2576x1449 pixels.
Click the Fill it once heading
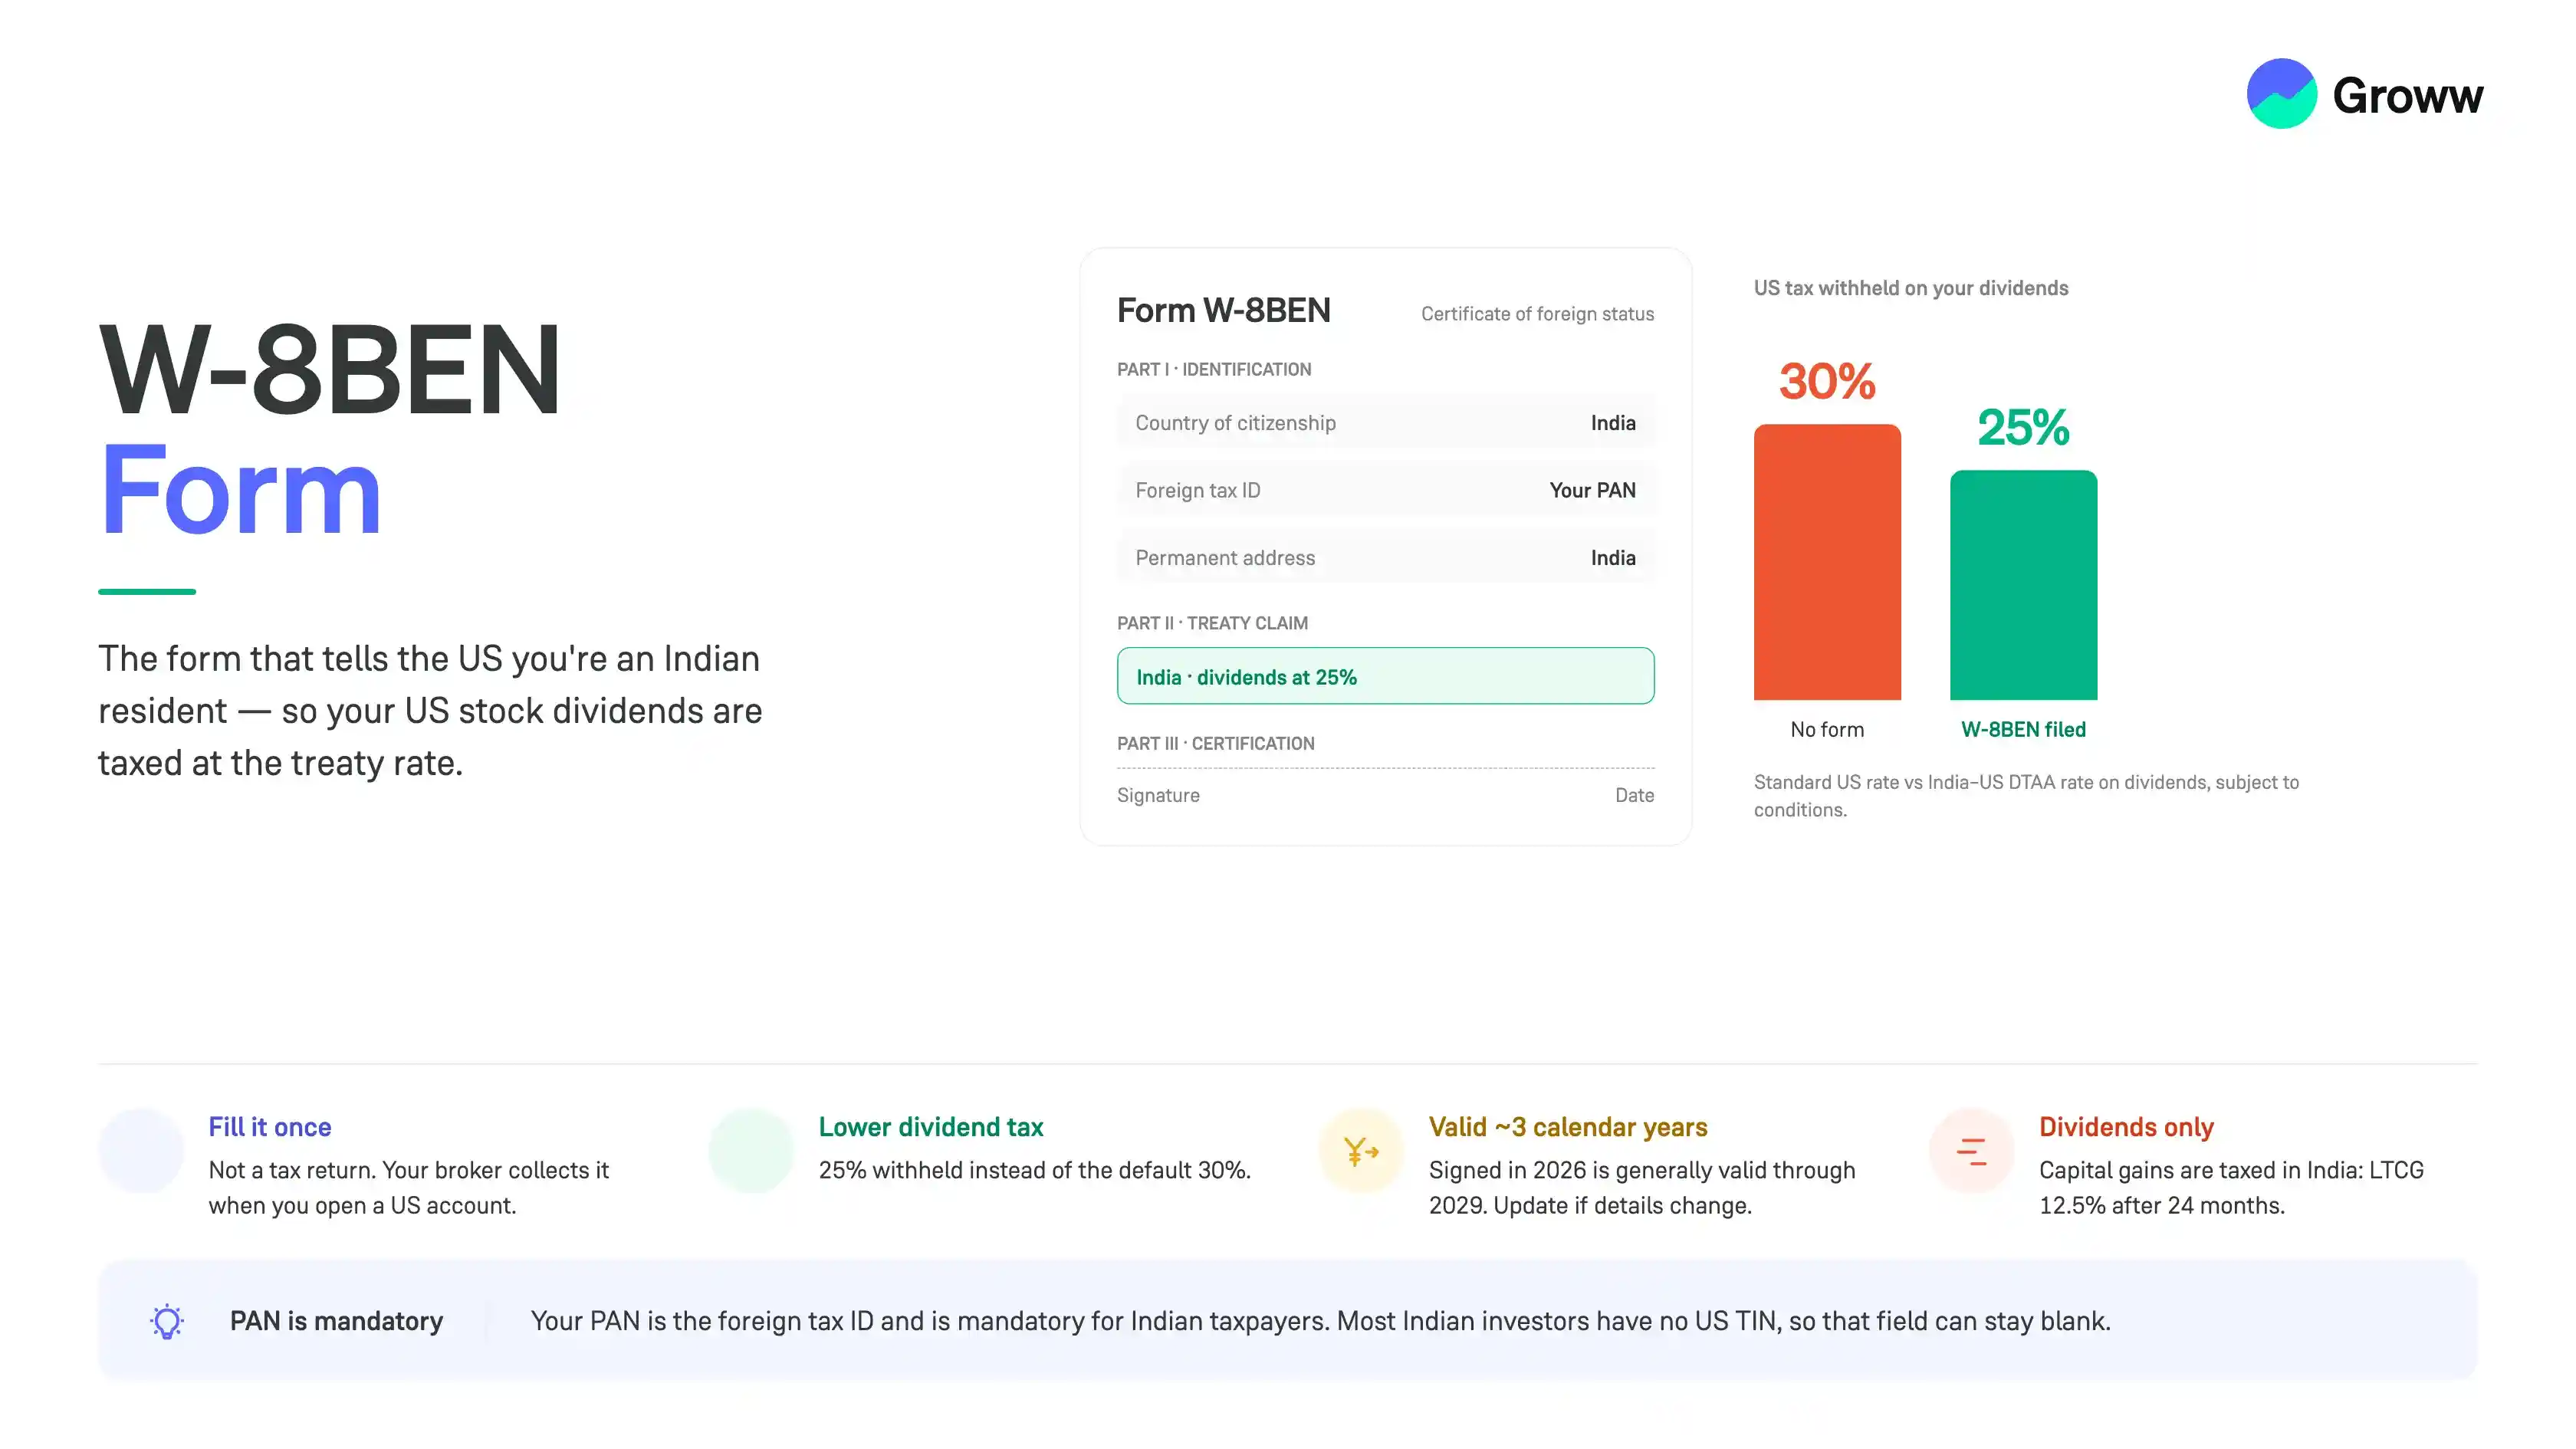click(x=270, y=1127)
